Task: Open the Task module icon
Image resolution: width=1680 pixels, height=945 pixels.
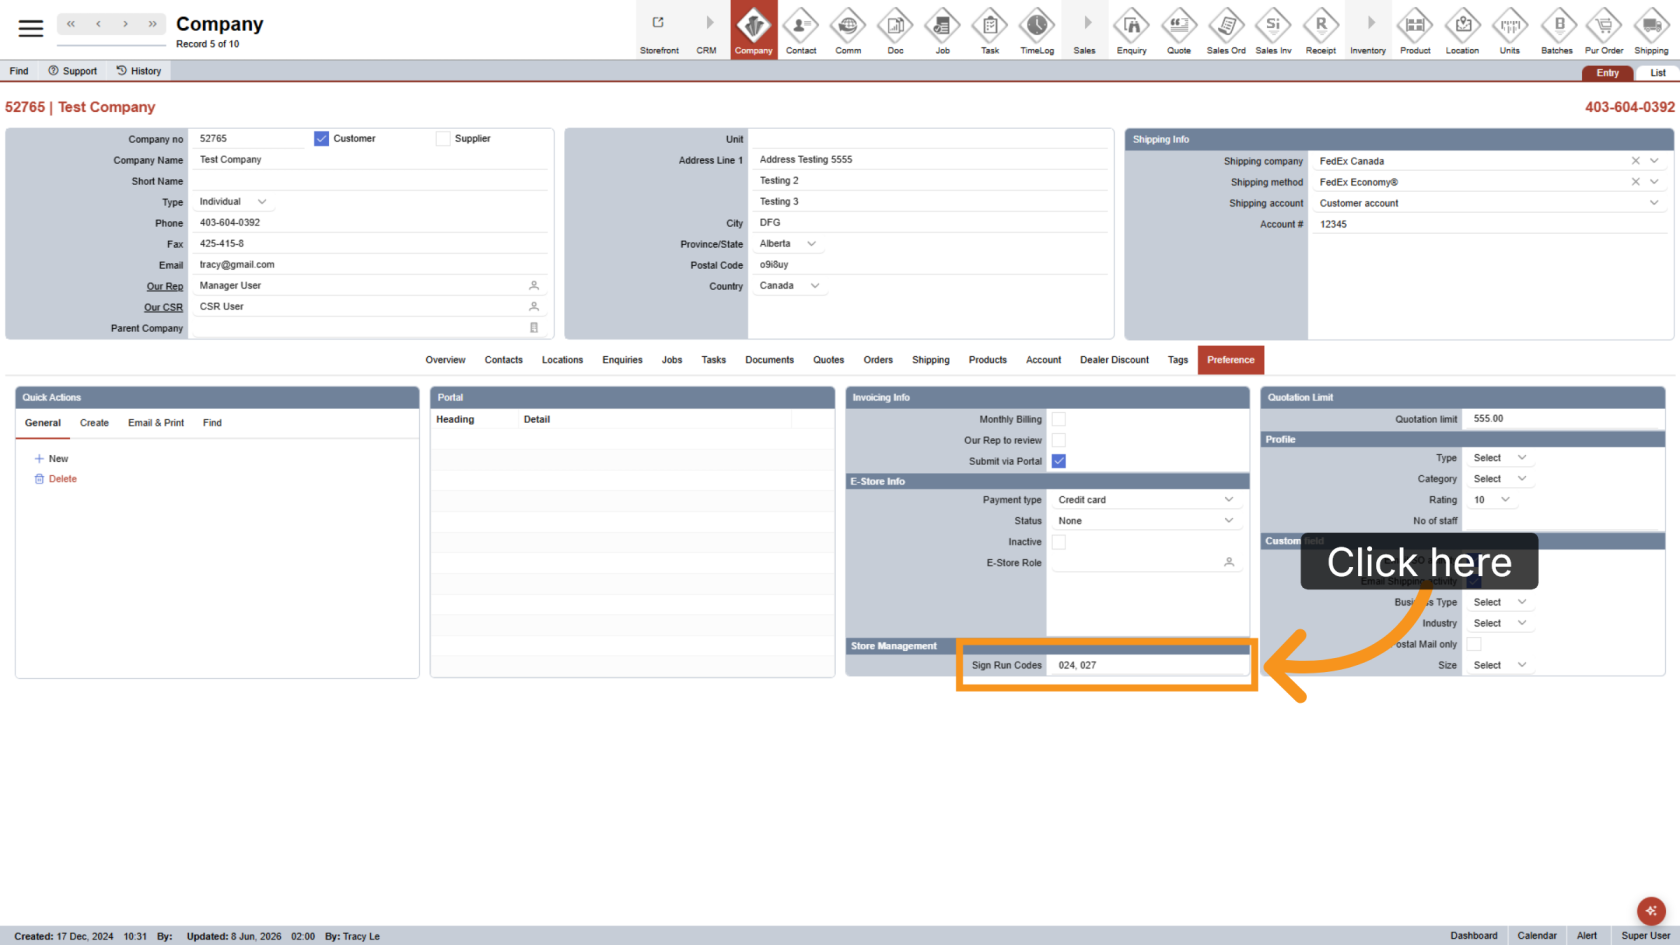Action: coord(990,30)
